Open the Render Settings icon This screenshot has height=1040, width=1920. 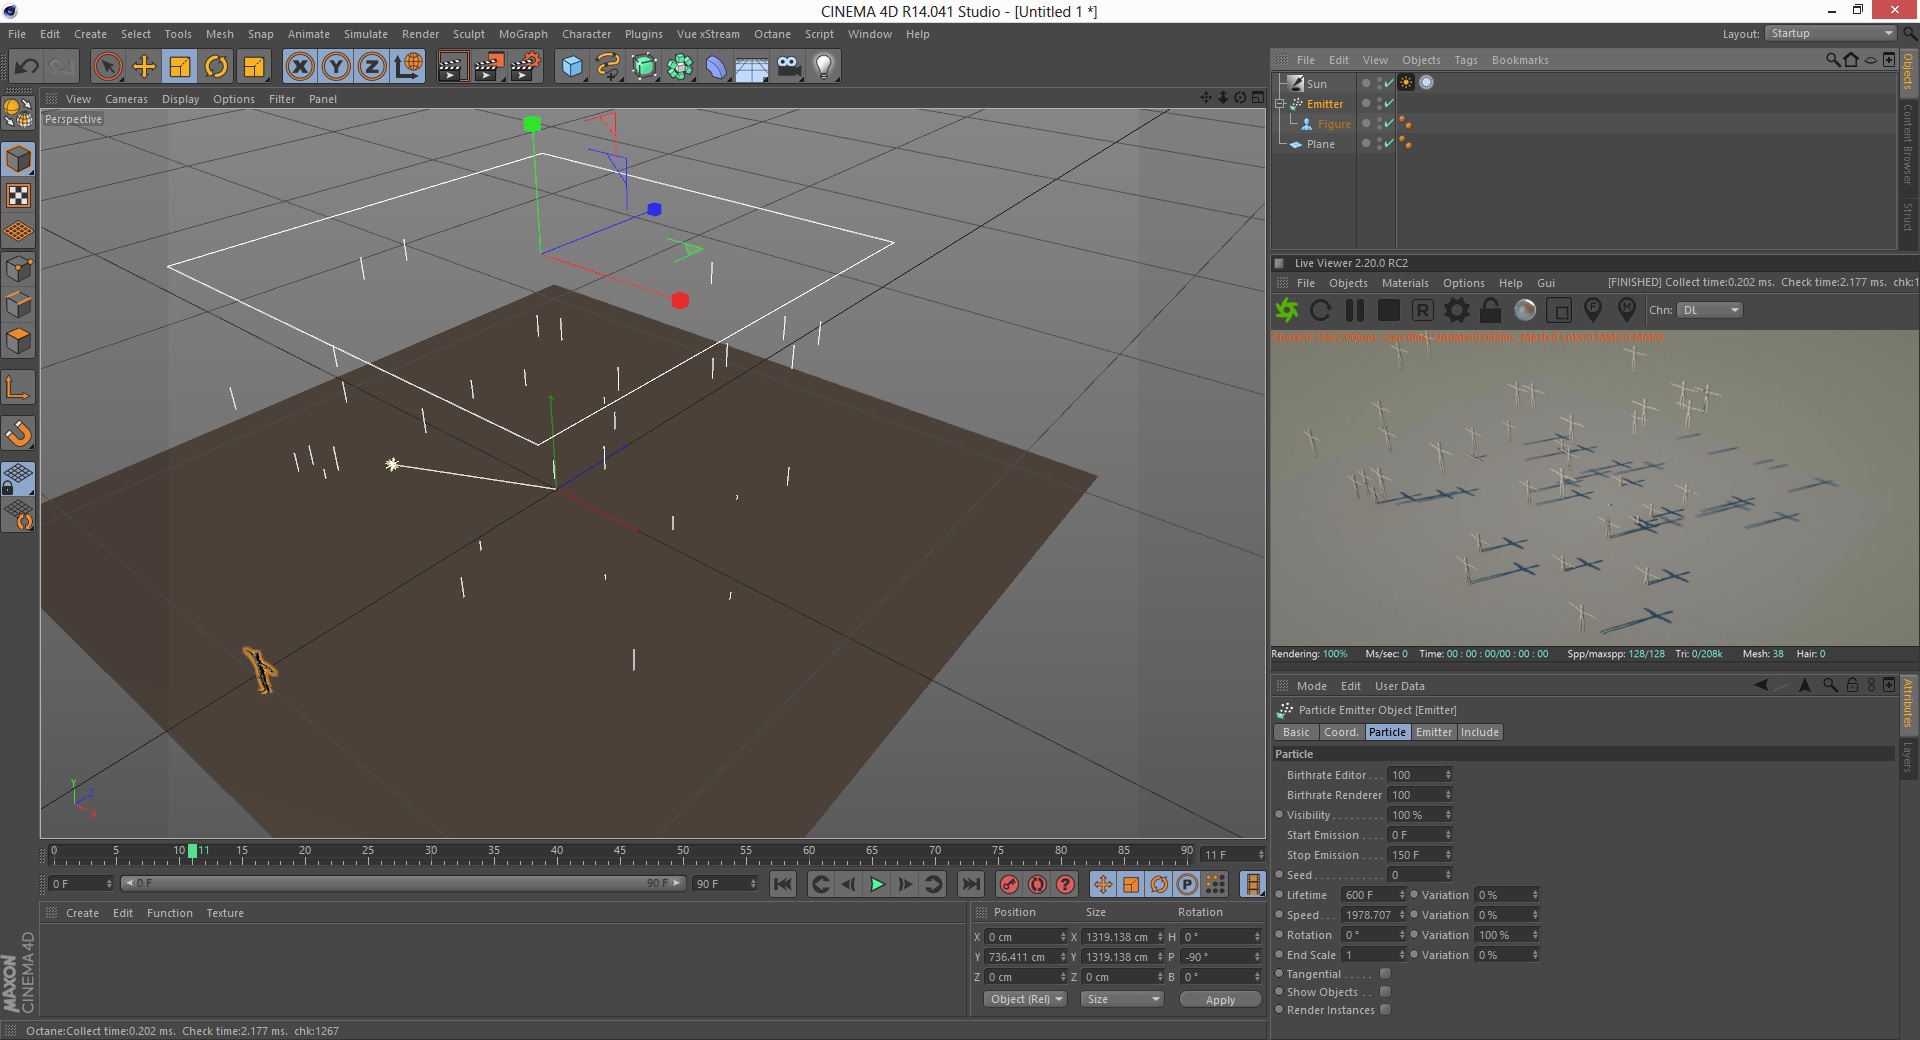coord(524,67)
